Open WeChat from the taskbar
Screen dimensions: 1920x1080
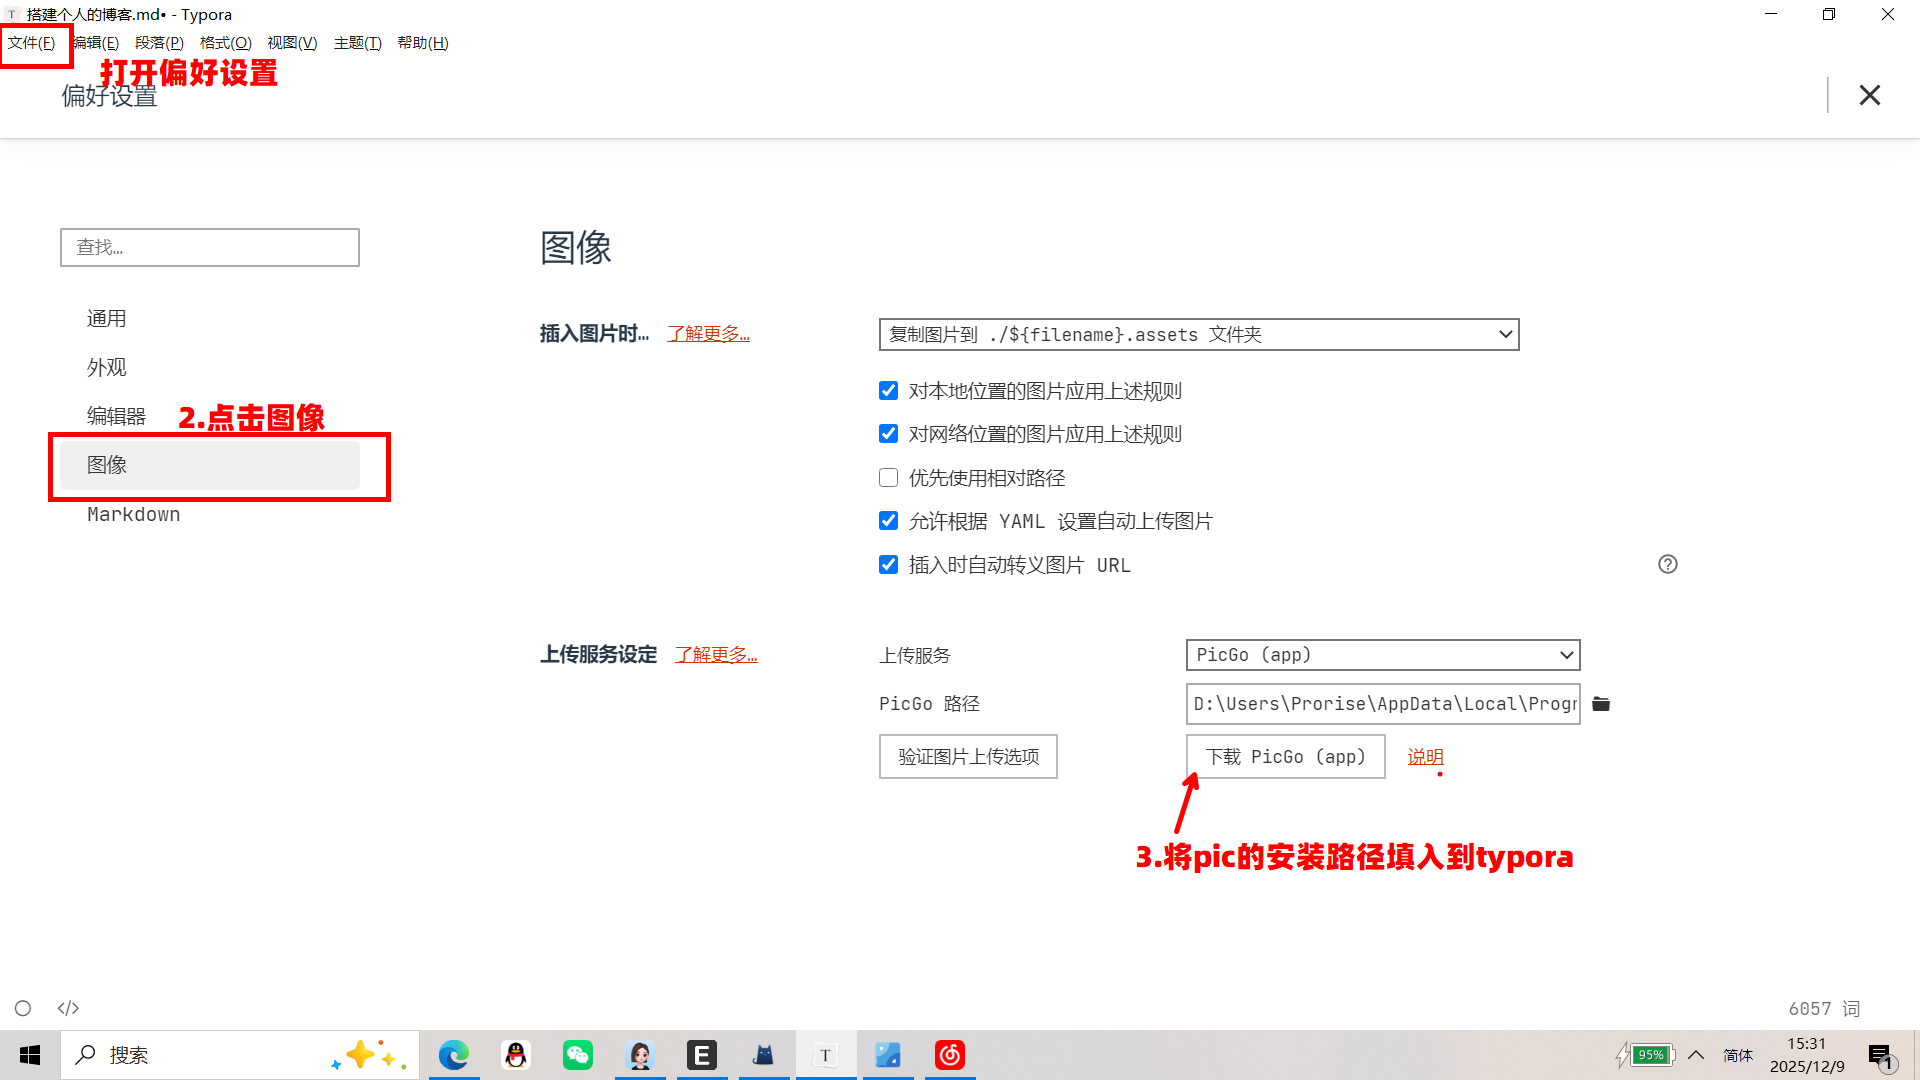578,1055
